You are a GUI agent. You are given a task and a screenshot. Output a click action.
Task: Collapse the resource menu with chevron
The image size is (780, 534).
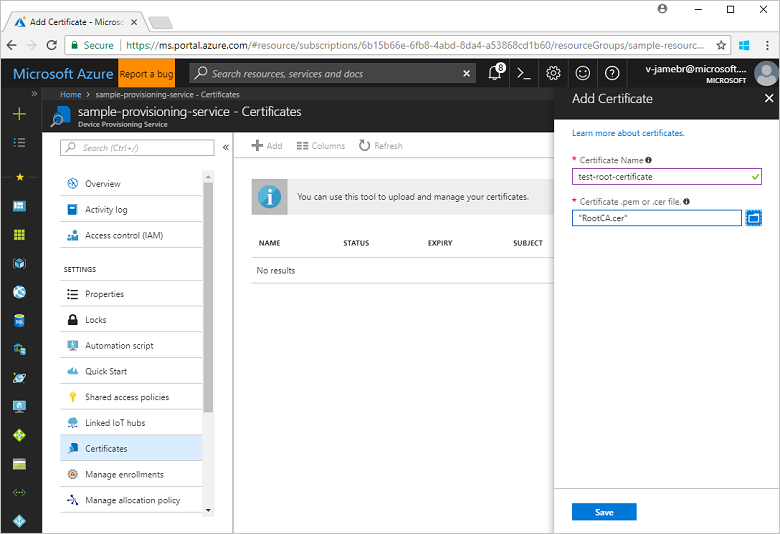click(x=225, y=147)
